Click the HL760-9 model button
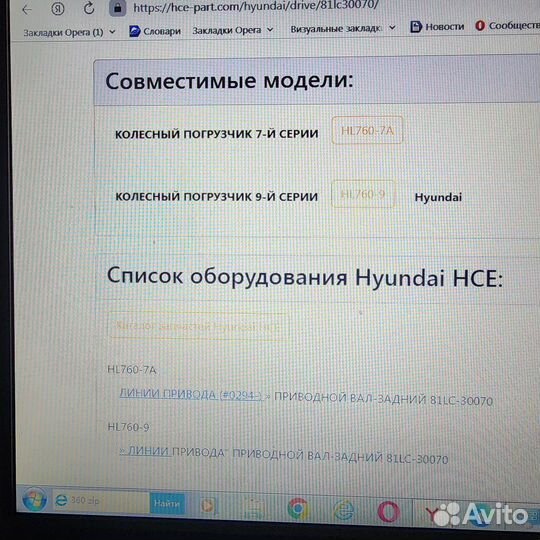The image size is (540, 540). point(362,194)
